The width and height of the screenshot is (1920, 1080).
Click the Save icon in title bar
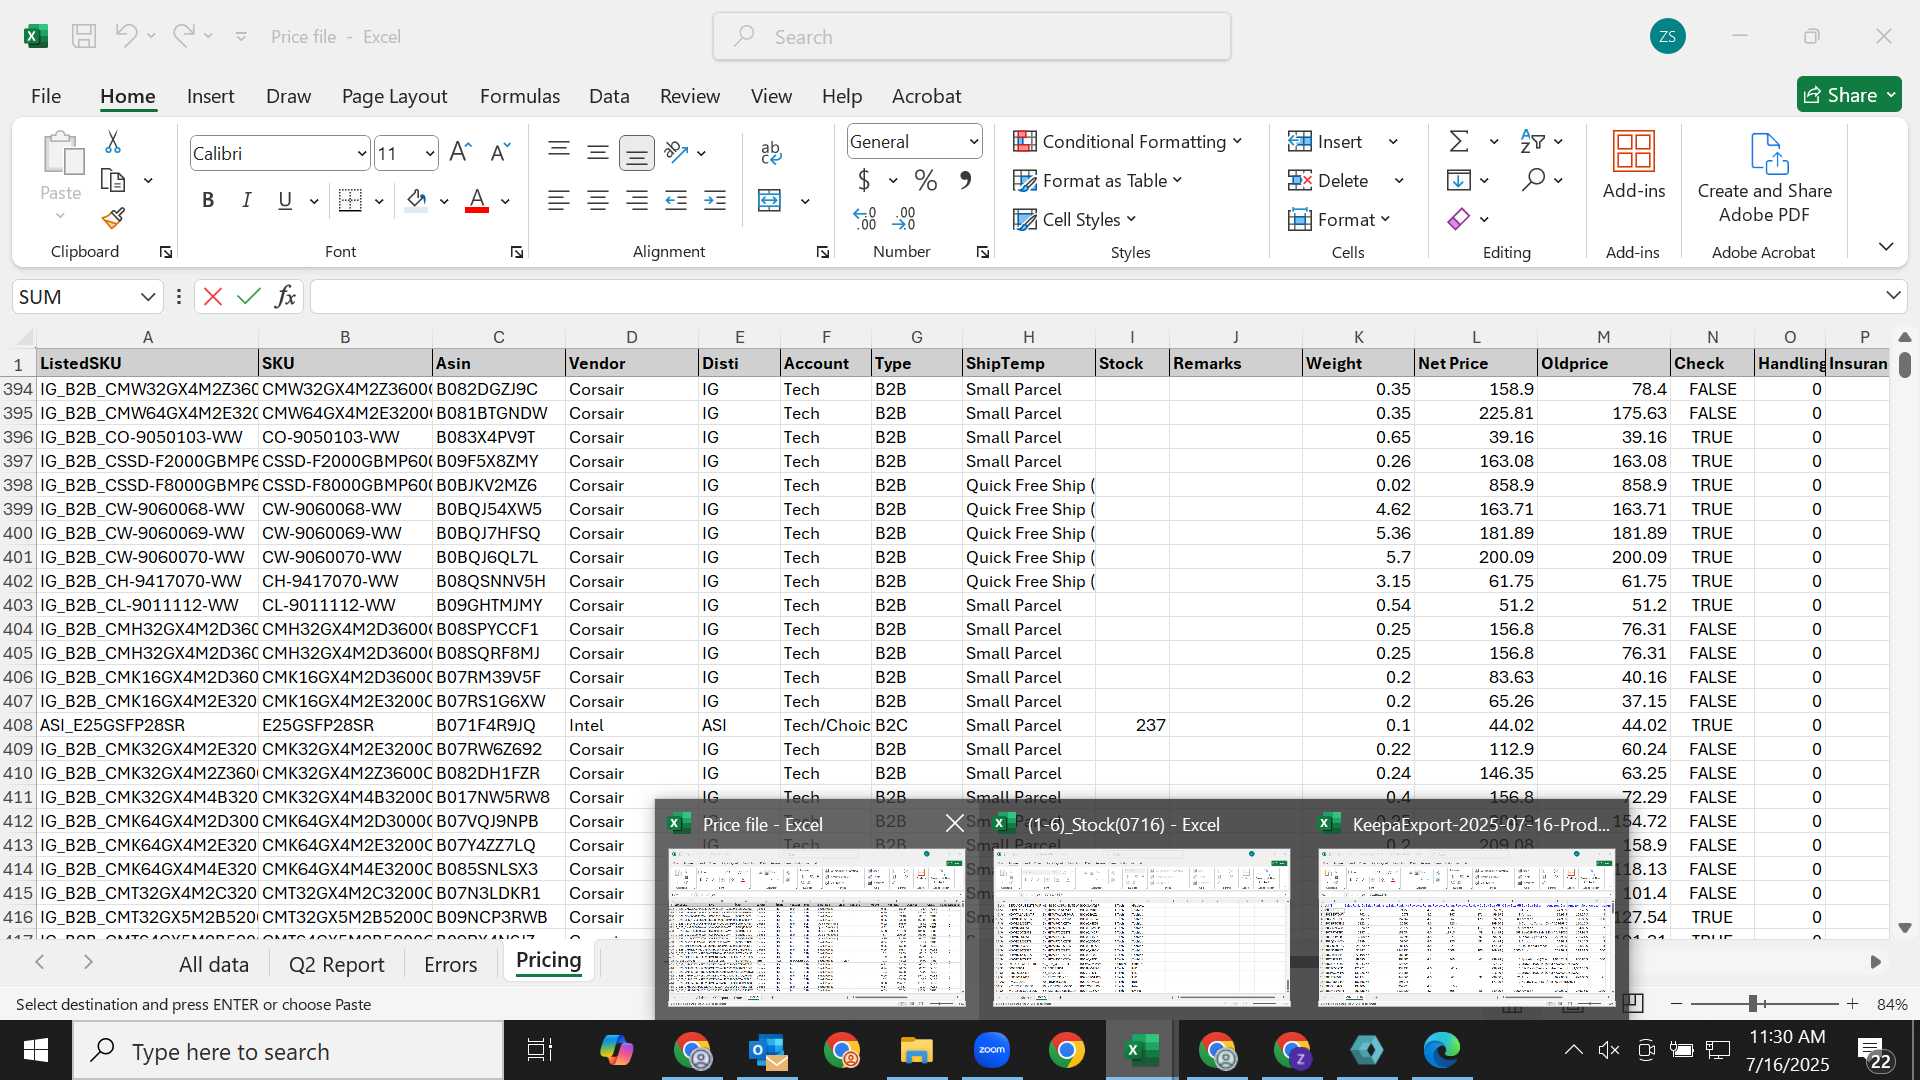[x=84, y=36]
